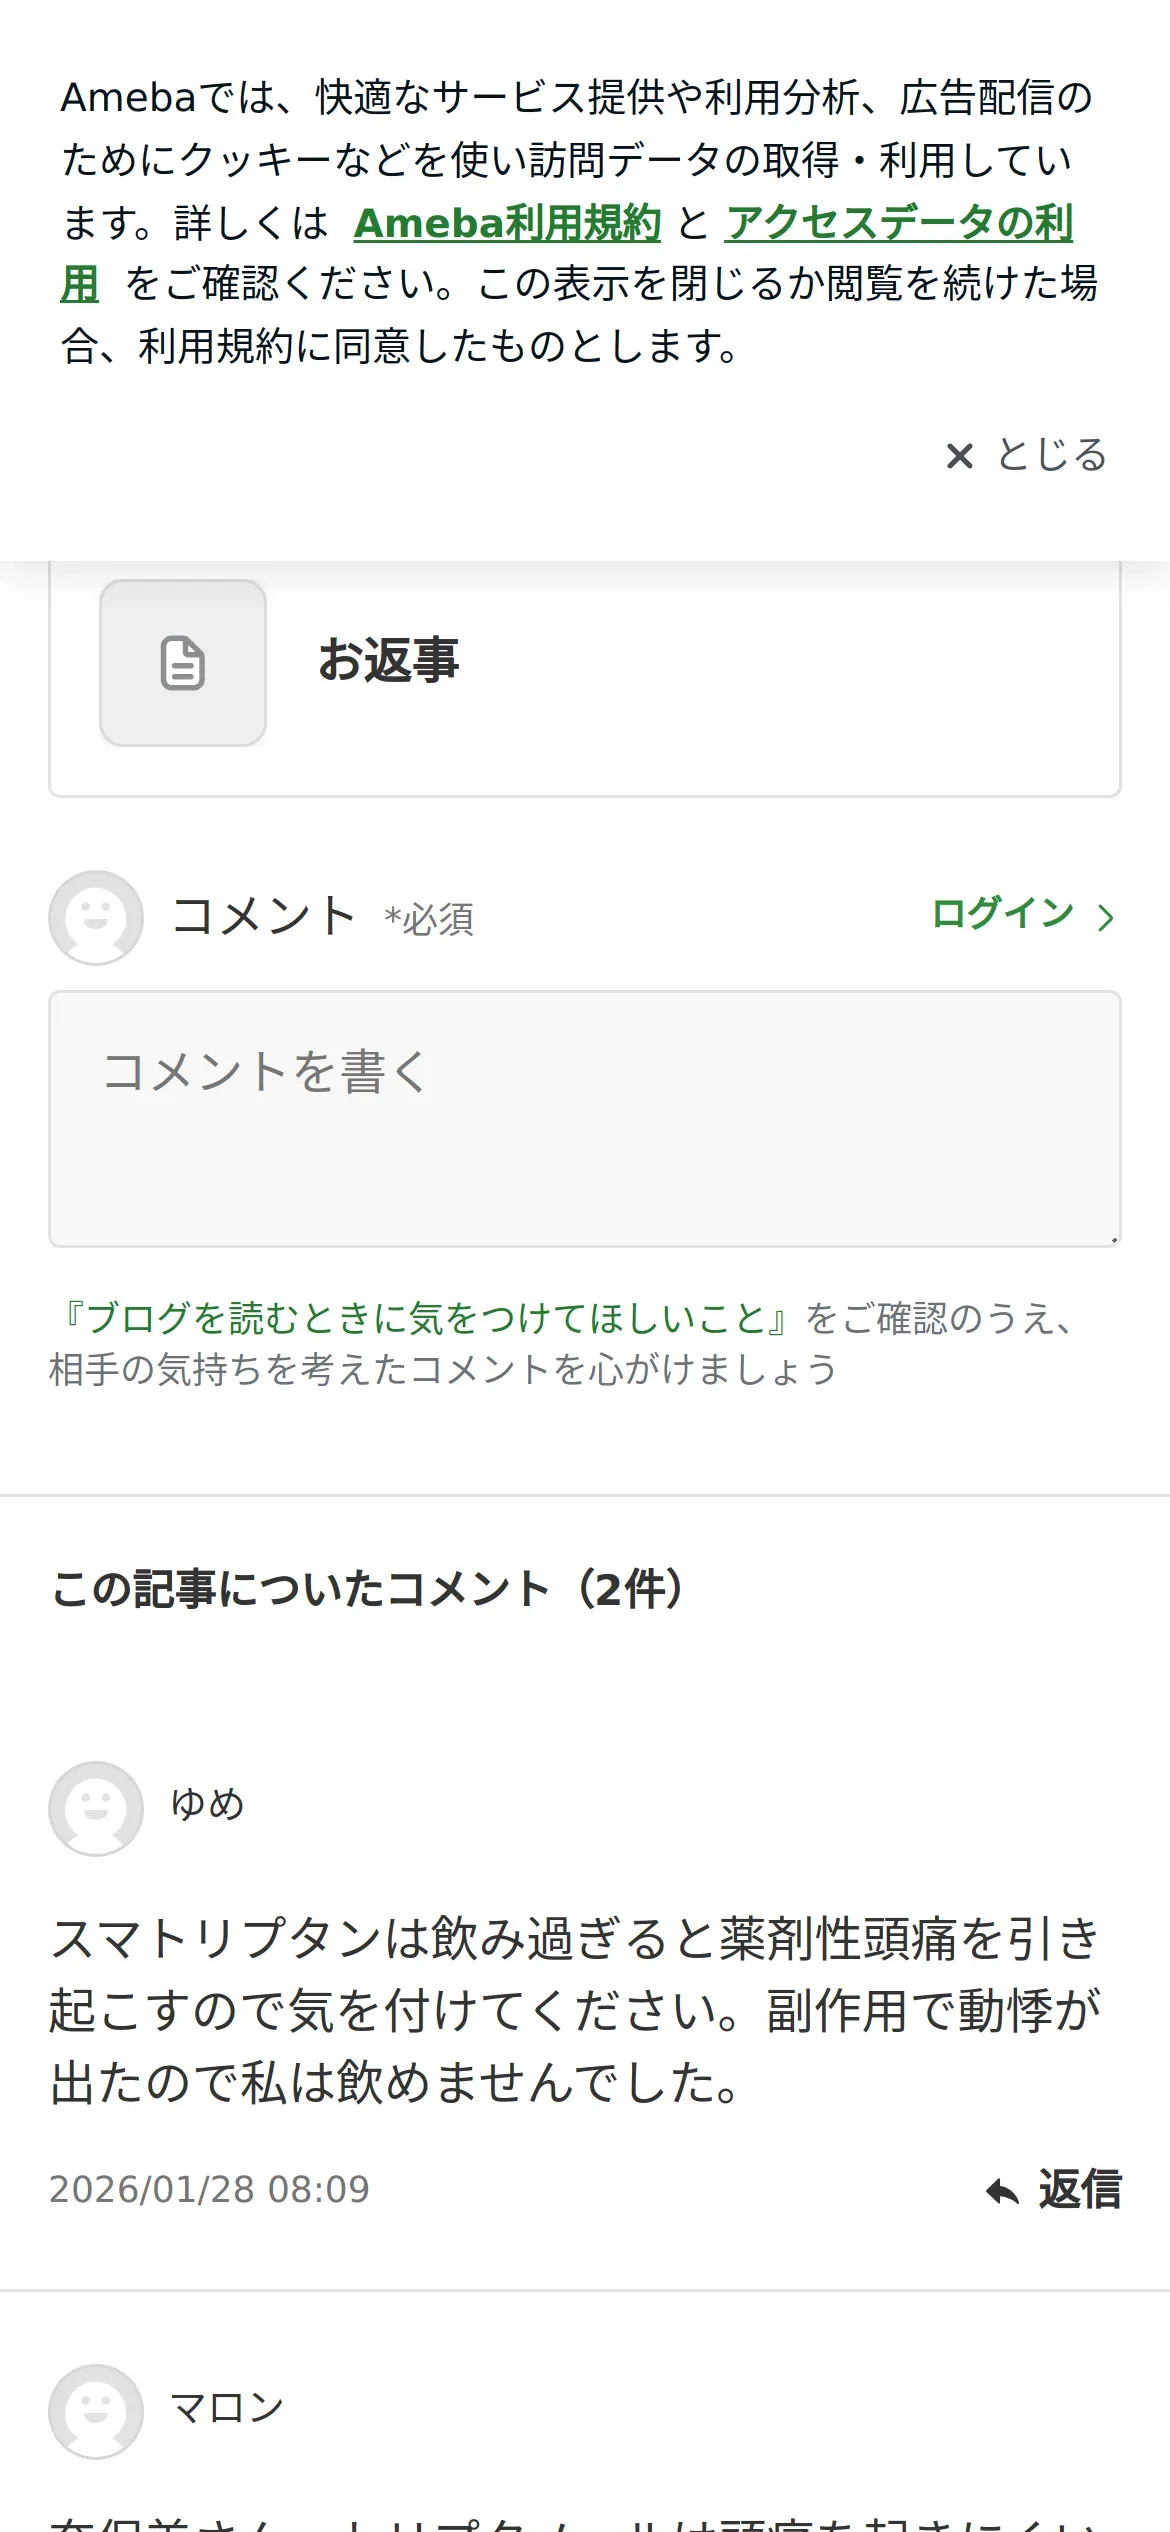Image resolution: width=1170 pixels, height=2532 pixels.
Task: Select the username マロン
Action: click(228, 2407)
